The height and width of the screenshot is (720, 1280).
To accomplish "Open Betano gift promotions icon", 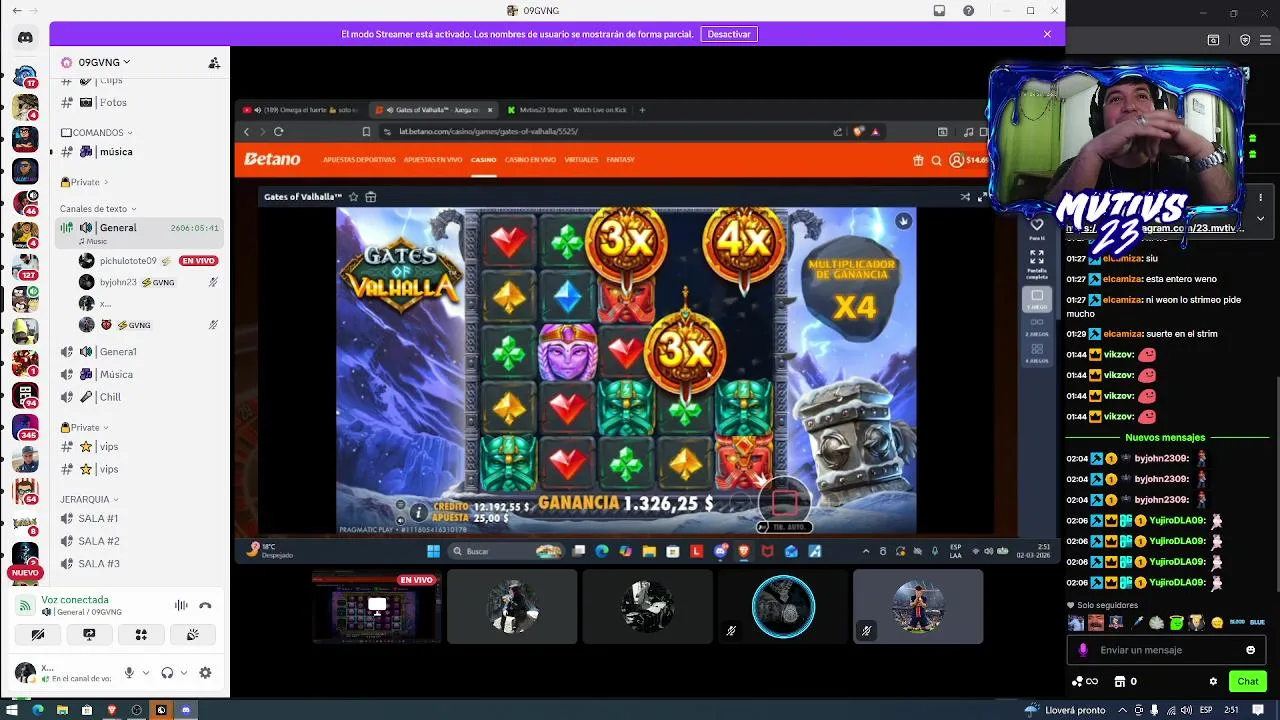I will (x=918, y=160).
